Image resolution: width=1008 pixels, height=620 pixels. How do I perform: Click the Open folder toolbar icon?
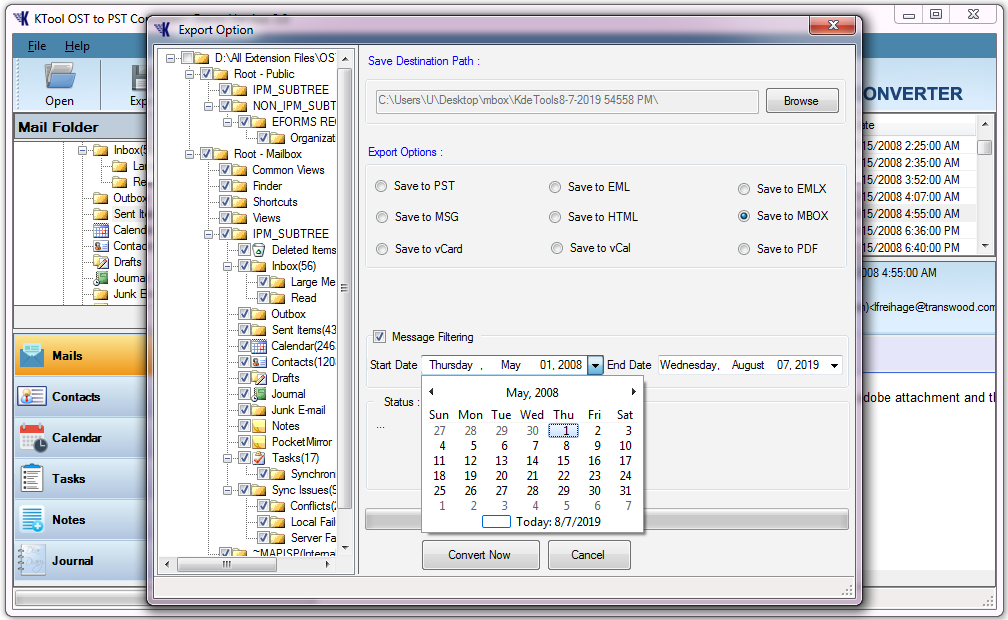(x=59, y=77)
